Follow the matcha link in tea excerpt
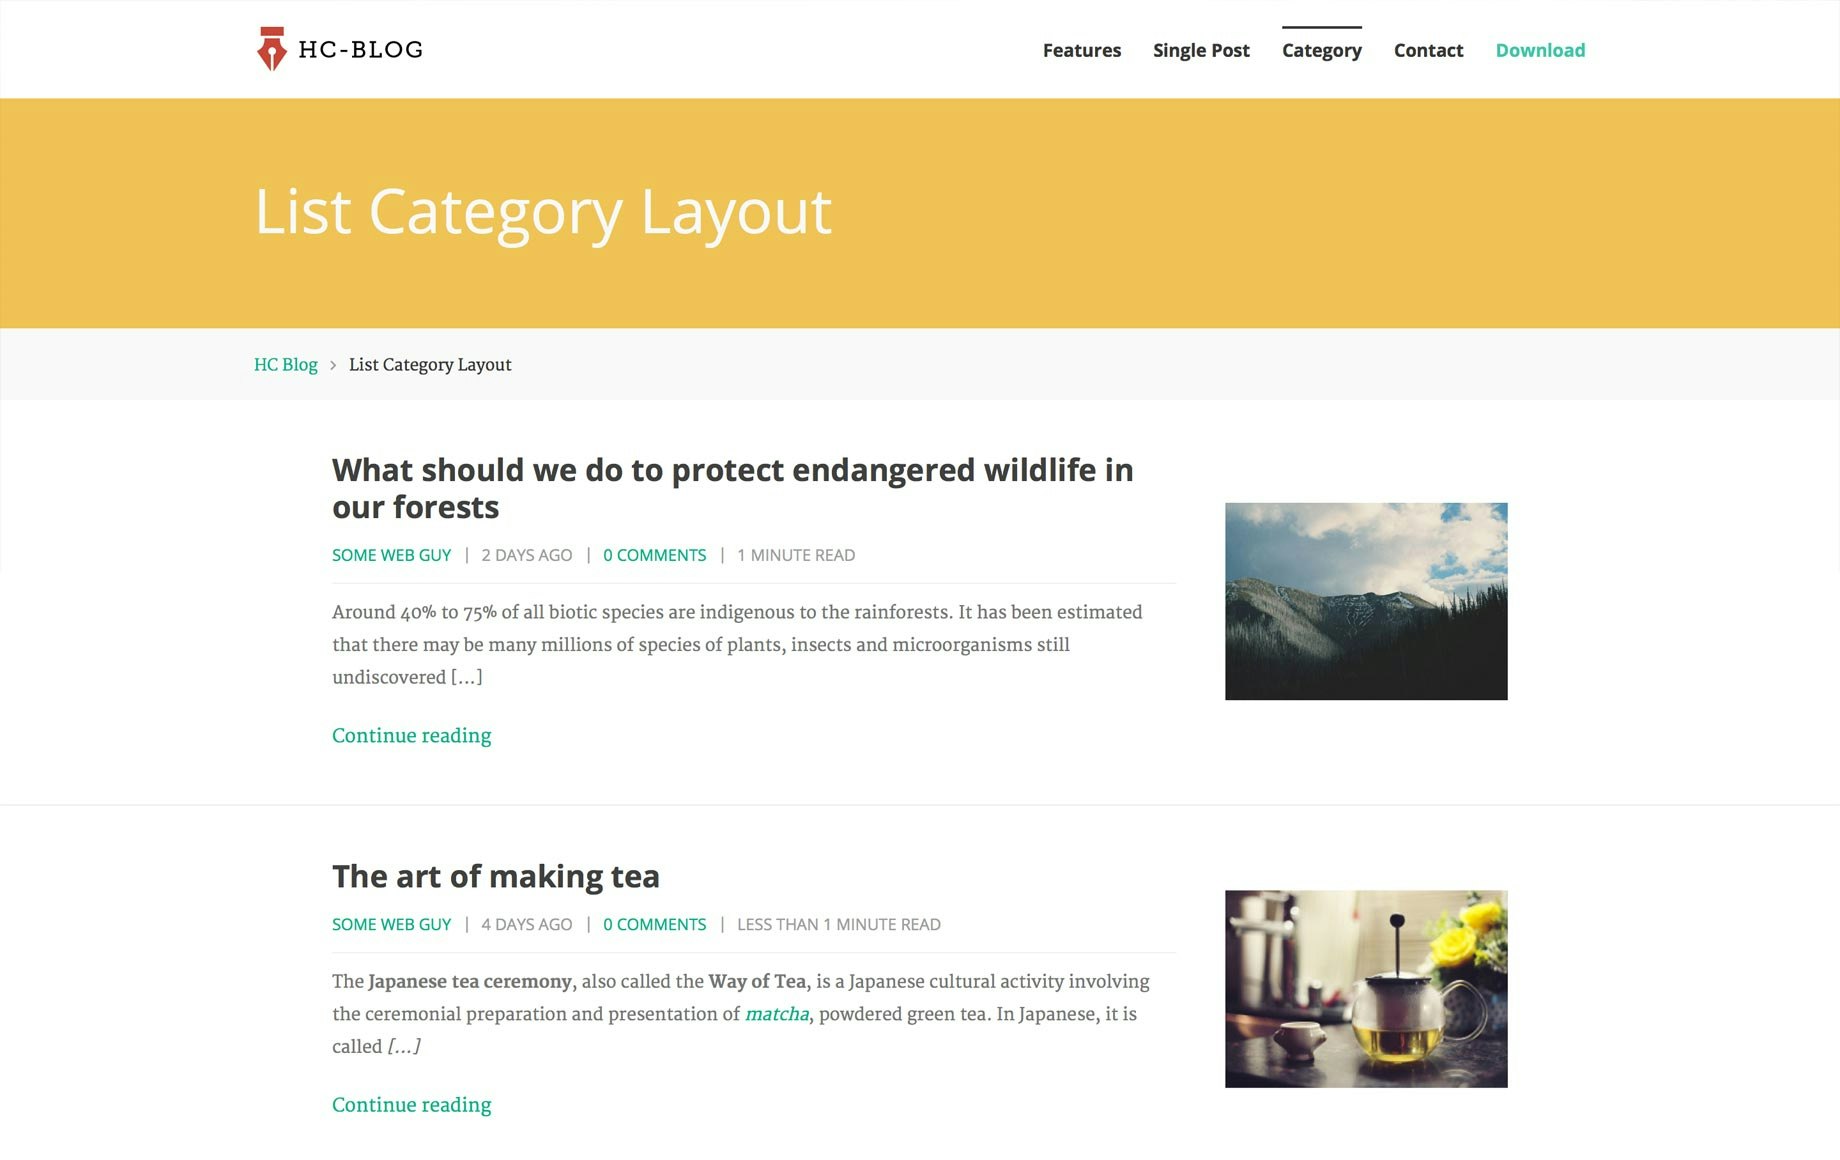Viewport: 1840px width, 1160px height. 777,1014
